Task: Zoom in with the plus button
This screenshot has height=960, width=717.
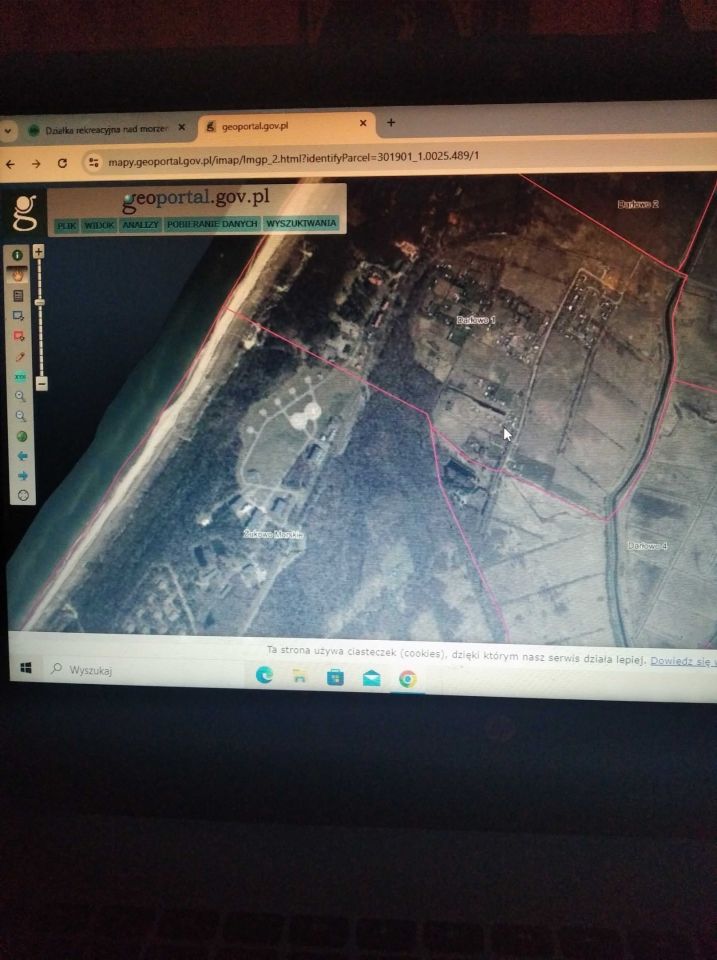Action: (39, 251)
